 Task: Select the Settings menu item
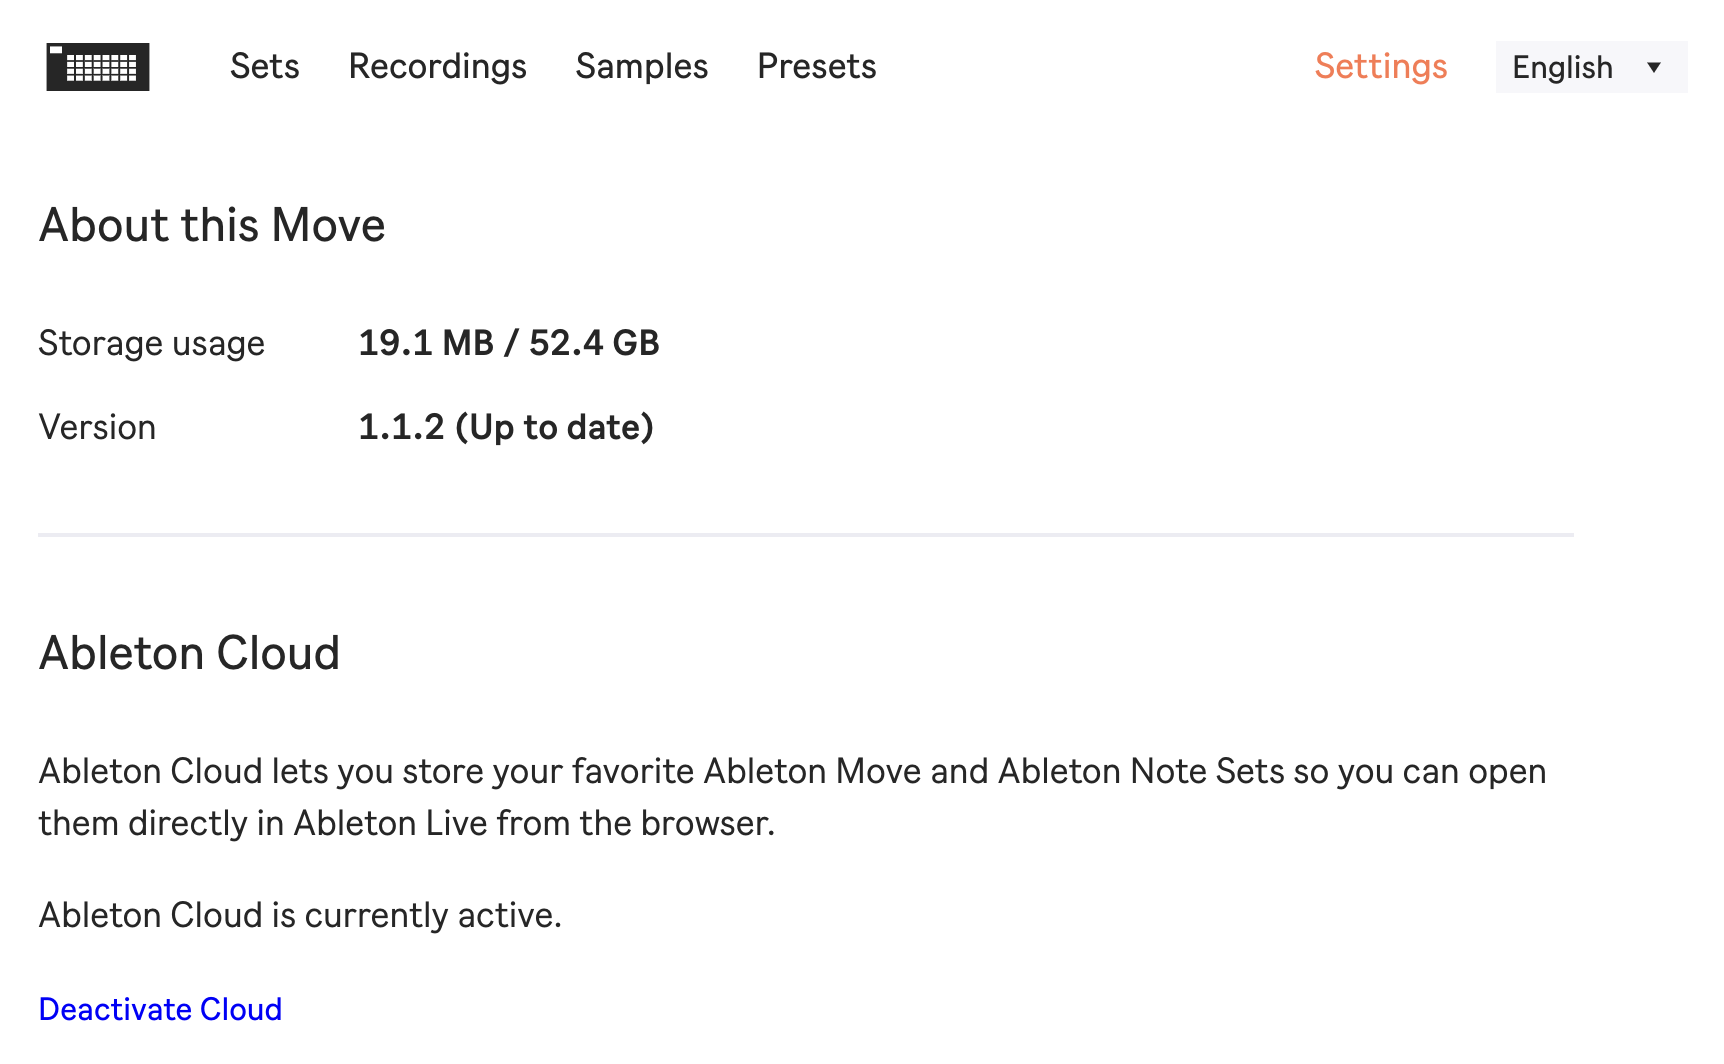click(1381, 66)
